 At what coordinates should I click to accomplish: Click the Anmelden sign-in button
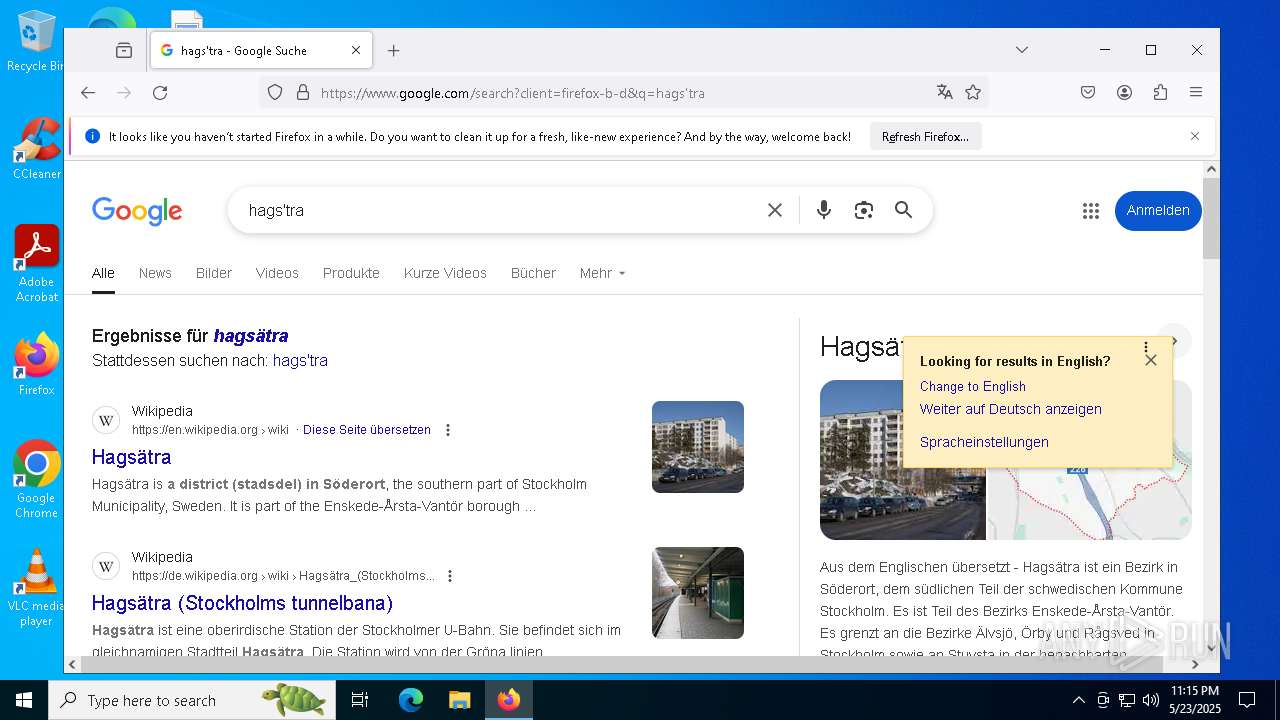[1158, 210]
